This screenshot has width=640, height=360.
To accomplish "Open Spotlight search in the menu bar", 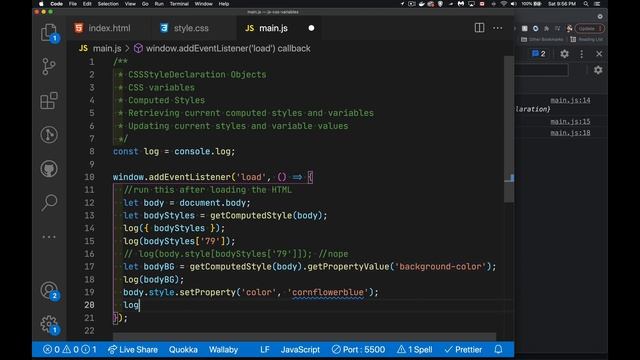I will click(x=586, y=4).
